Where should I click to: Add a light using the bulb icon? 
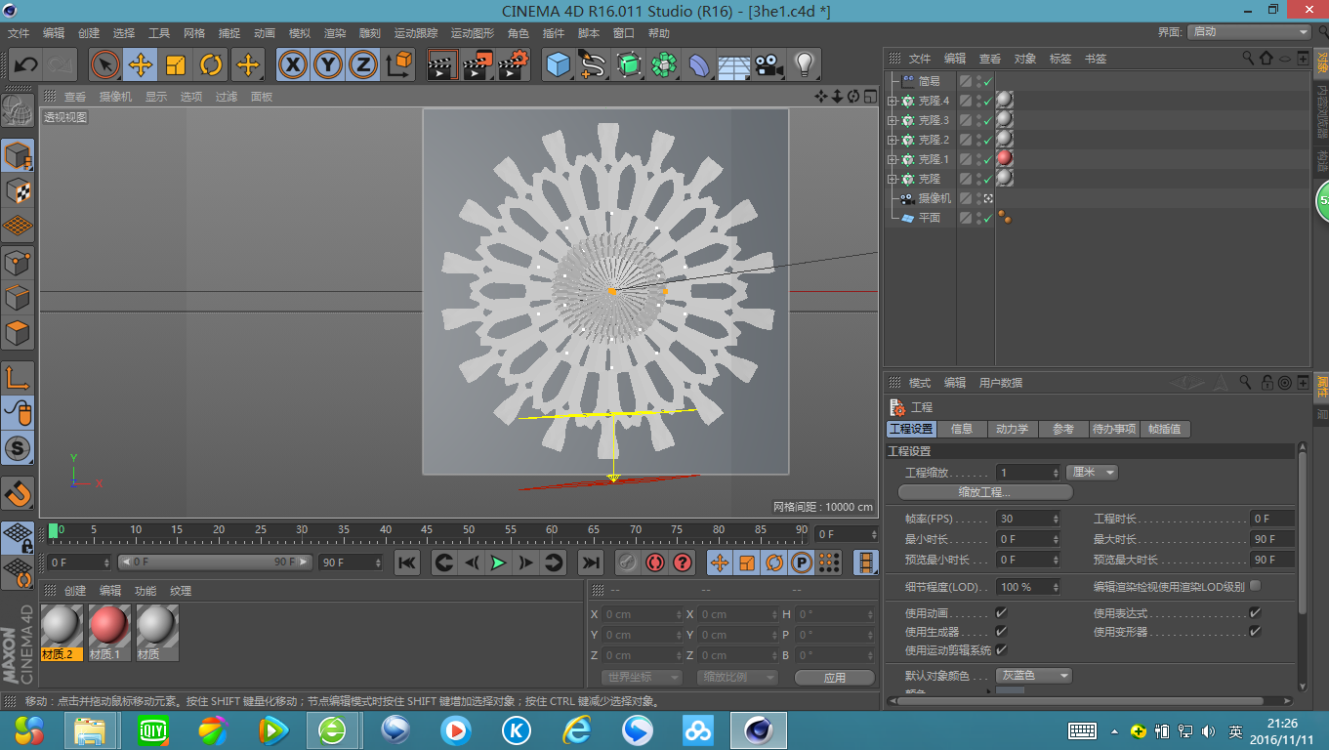(804, 66)
